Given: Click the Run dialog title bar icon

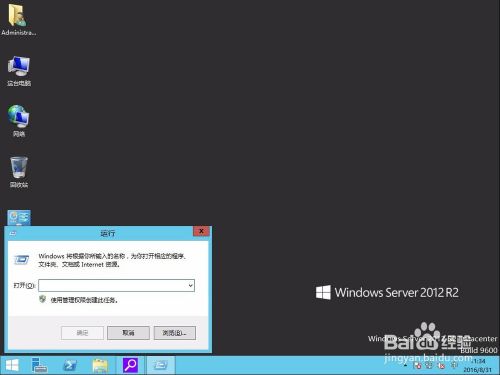Looking at the screenshot, I should point(13,233).
